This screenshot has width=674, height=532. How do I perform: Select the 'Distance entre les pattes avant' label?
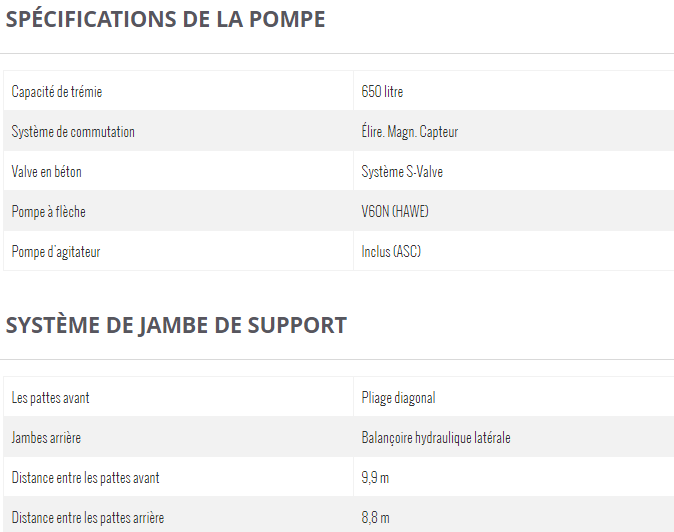[86, 478]
